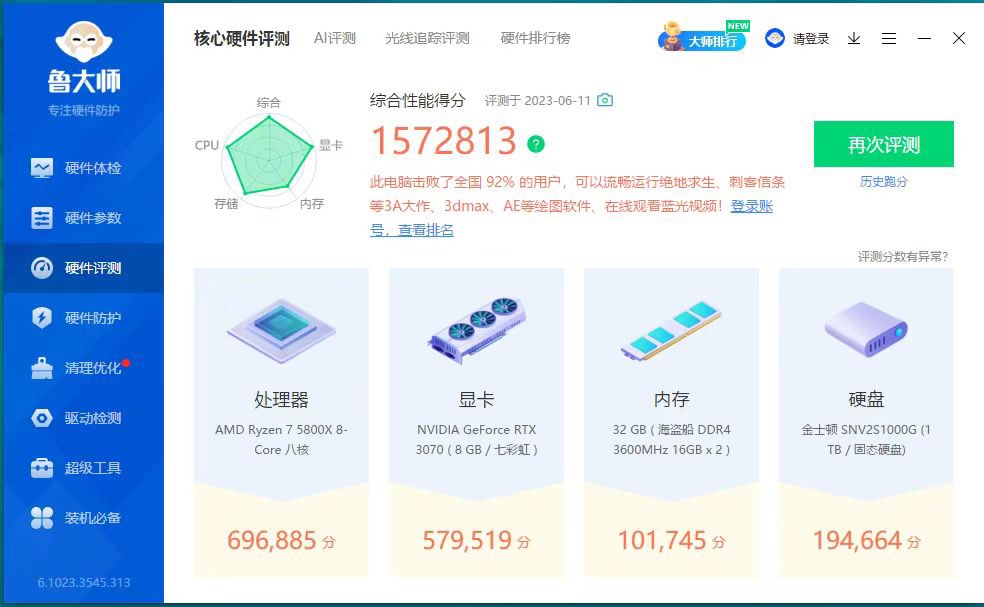This screenshot has height=607, width=984.
Task: Click 处理器 card heading
Action: click(x=281, y=400)
